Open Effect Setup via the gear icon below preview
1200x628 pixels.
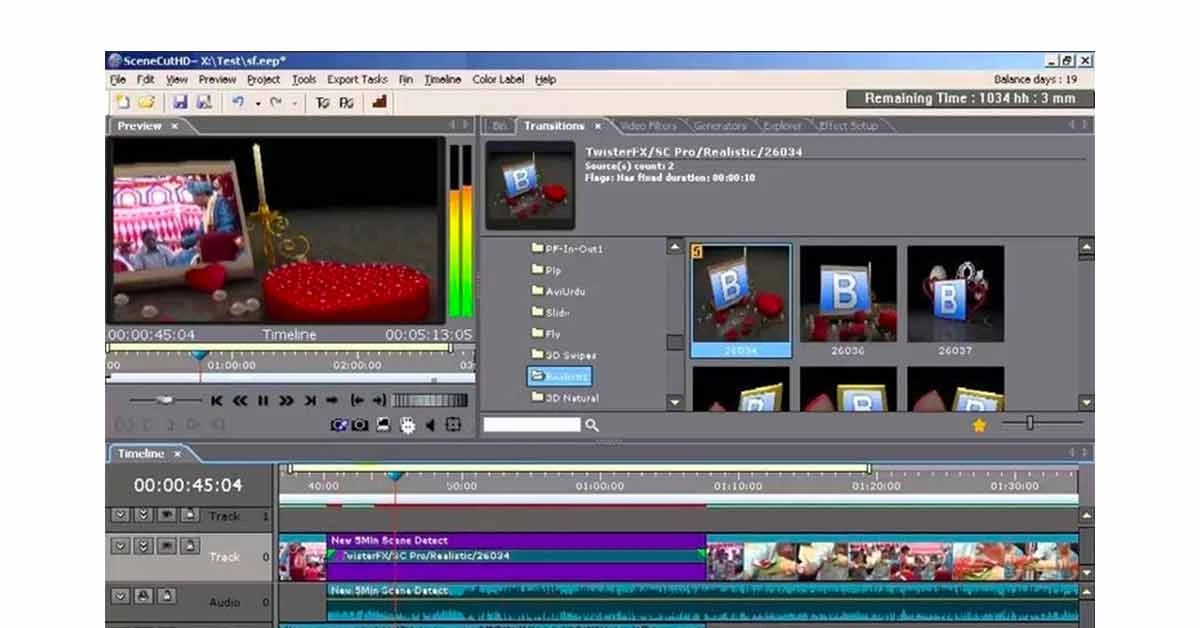click(407, 426)
